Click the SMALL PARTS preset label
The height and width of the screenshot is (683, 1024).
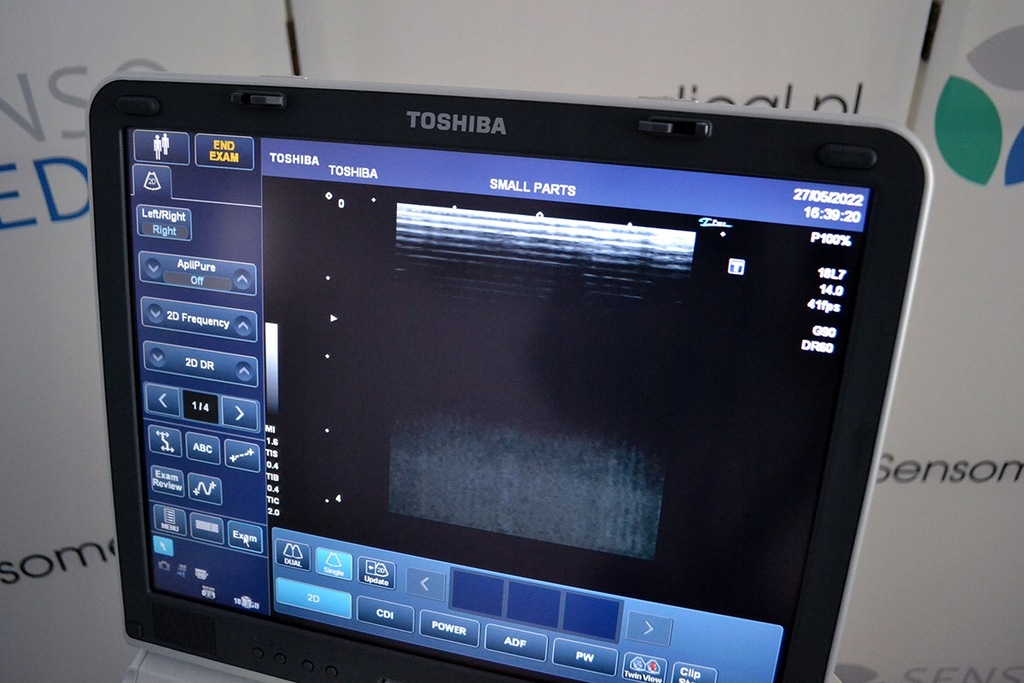click(533, 188)
